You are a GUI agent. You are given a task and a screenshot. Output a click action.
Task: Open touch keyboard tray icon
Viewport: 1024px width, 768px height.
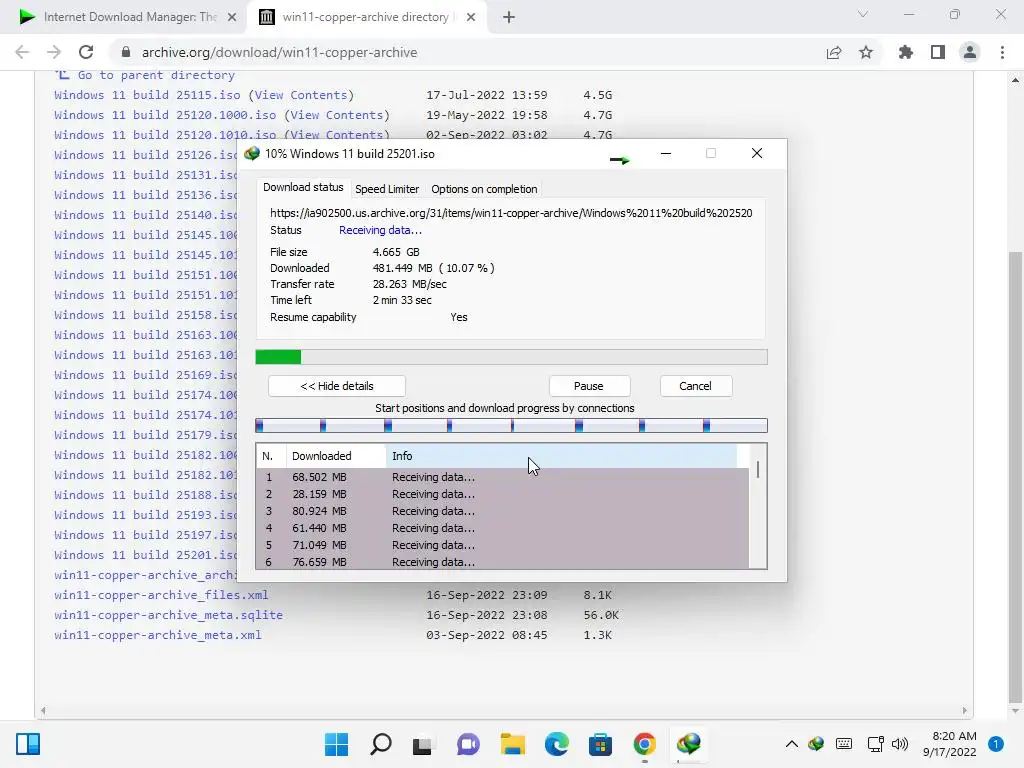point(844,744)
